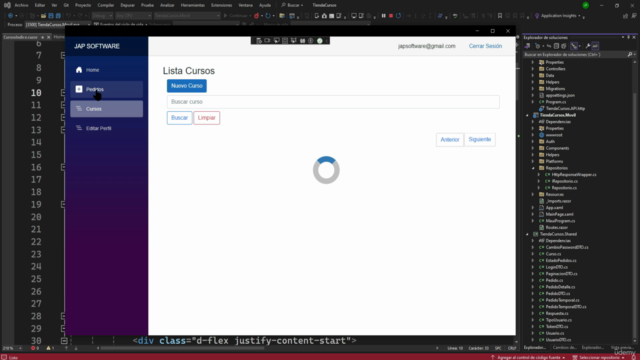Pause debugging with the pause icon
The height and width of the screenshot is (360, 640).
[384, 16]
